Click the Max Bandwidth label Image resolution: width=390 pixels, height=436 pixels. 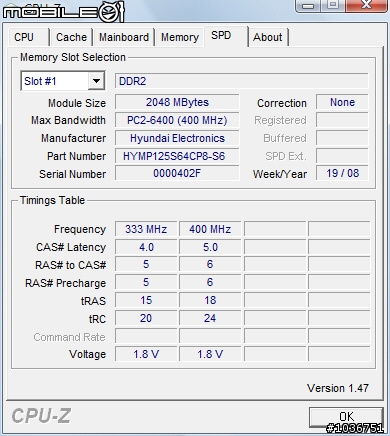coord(68,120)
